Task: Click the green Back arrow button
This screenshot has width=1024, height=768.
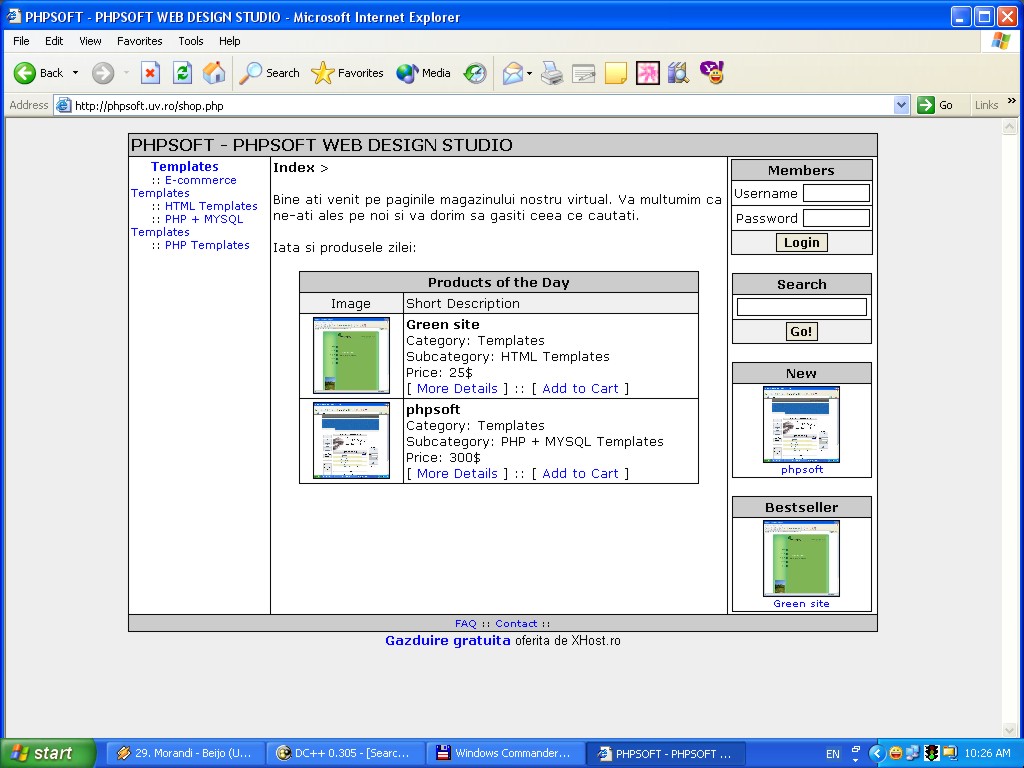Action: click(x=25, y=73)
